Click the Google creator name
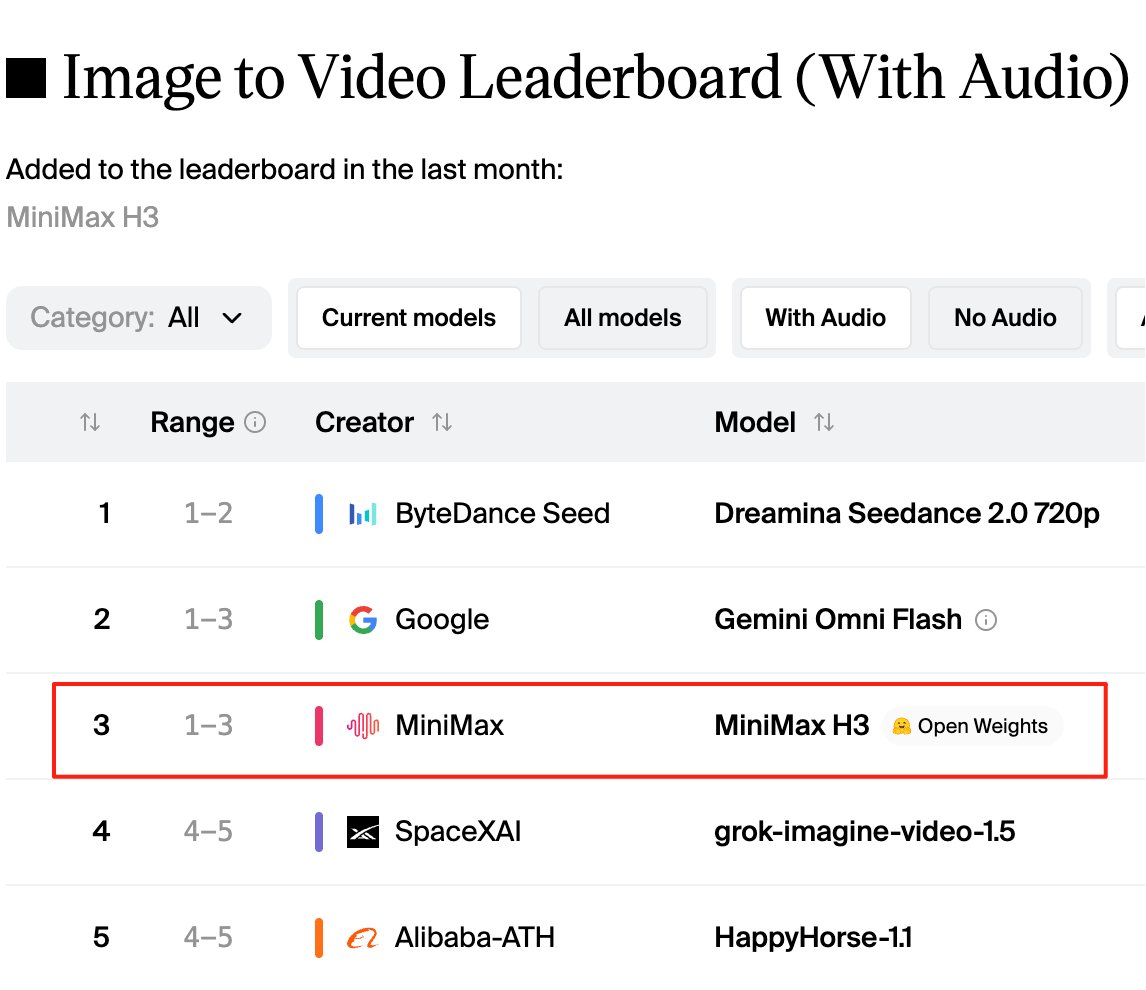This screenshot has width=1146, height=990. coord(441,620)
